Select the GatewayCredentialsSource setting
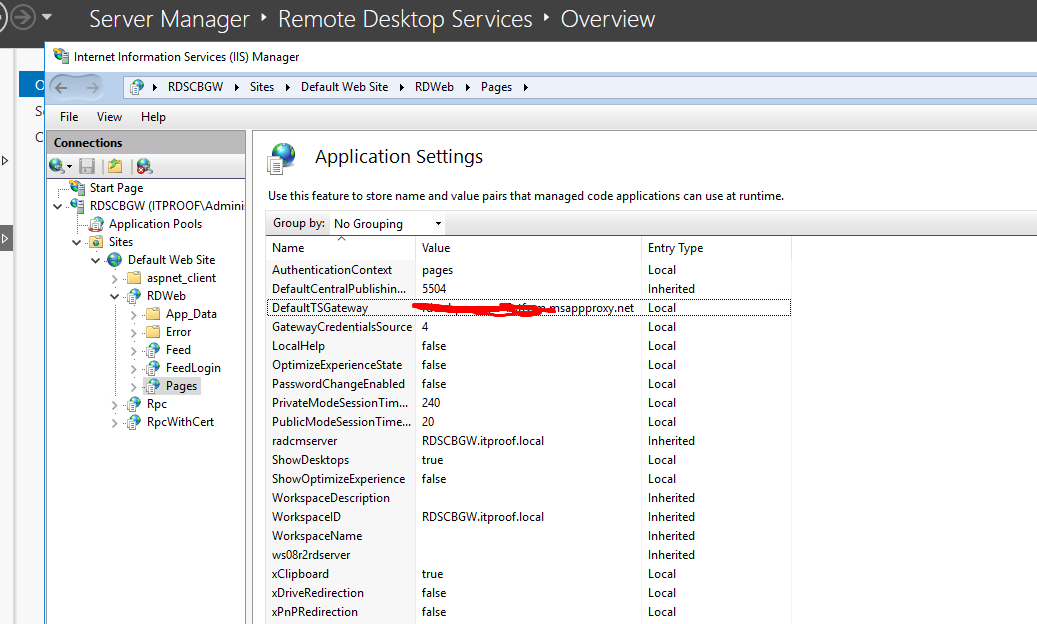This screenshot has height=624, width=1037. click(528, 327)
